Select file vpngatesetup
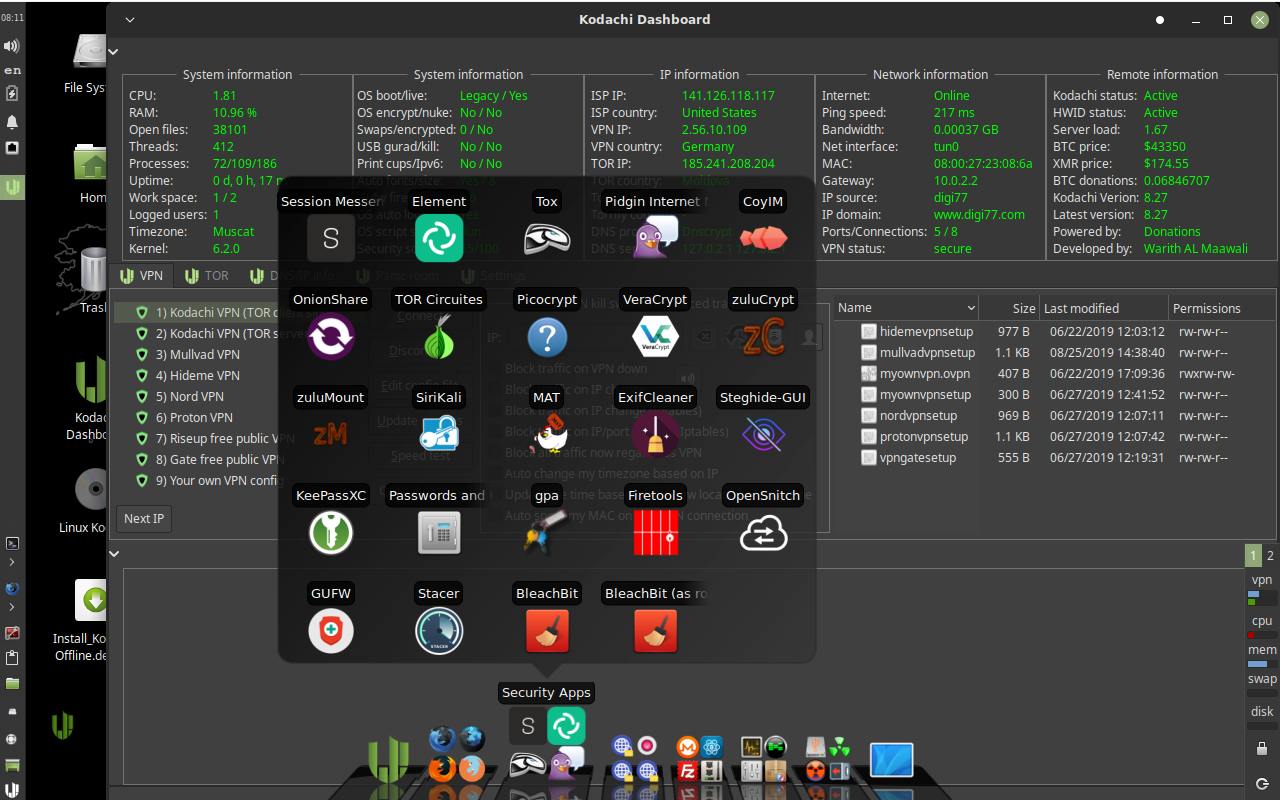The height and width of the screenshot is (800, 1280). (918, 458)
